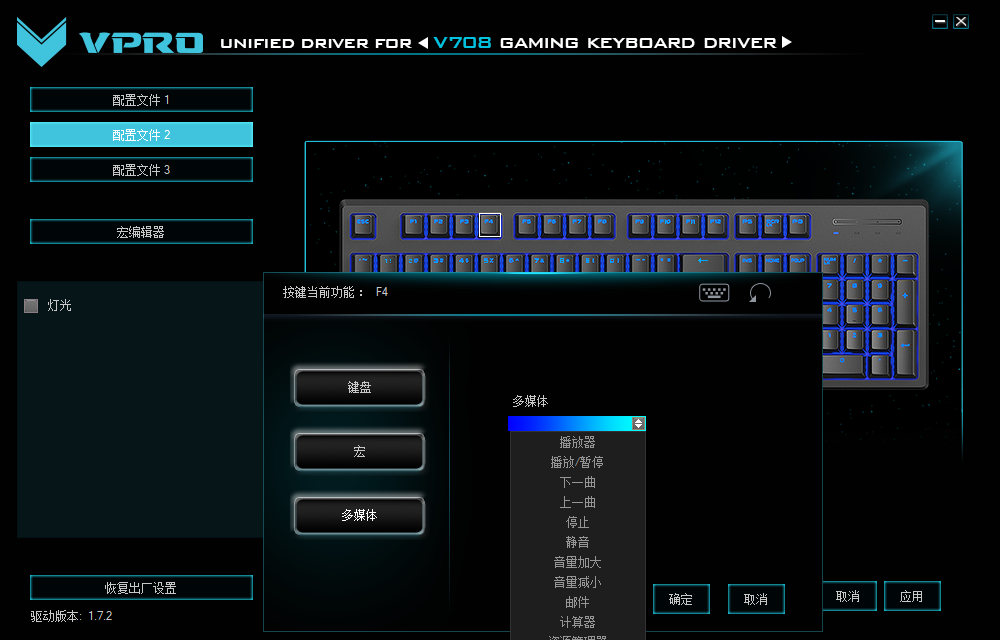Click the numpad 0 key
This screenshot has height=640, width=1000.
pos(843,364)
